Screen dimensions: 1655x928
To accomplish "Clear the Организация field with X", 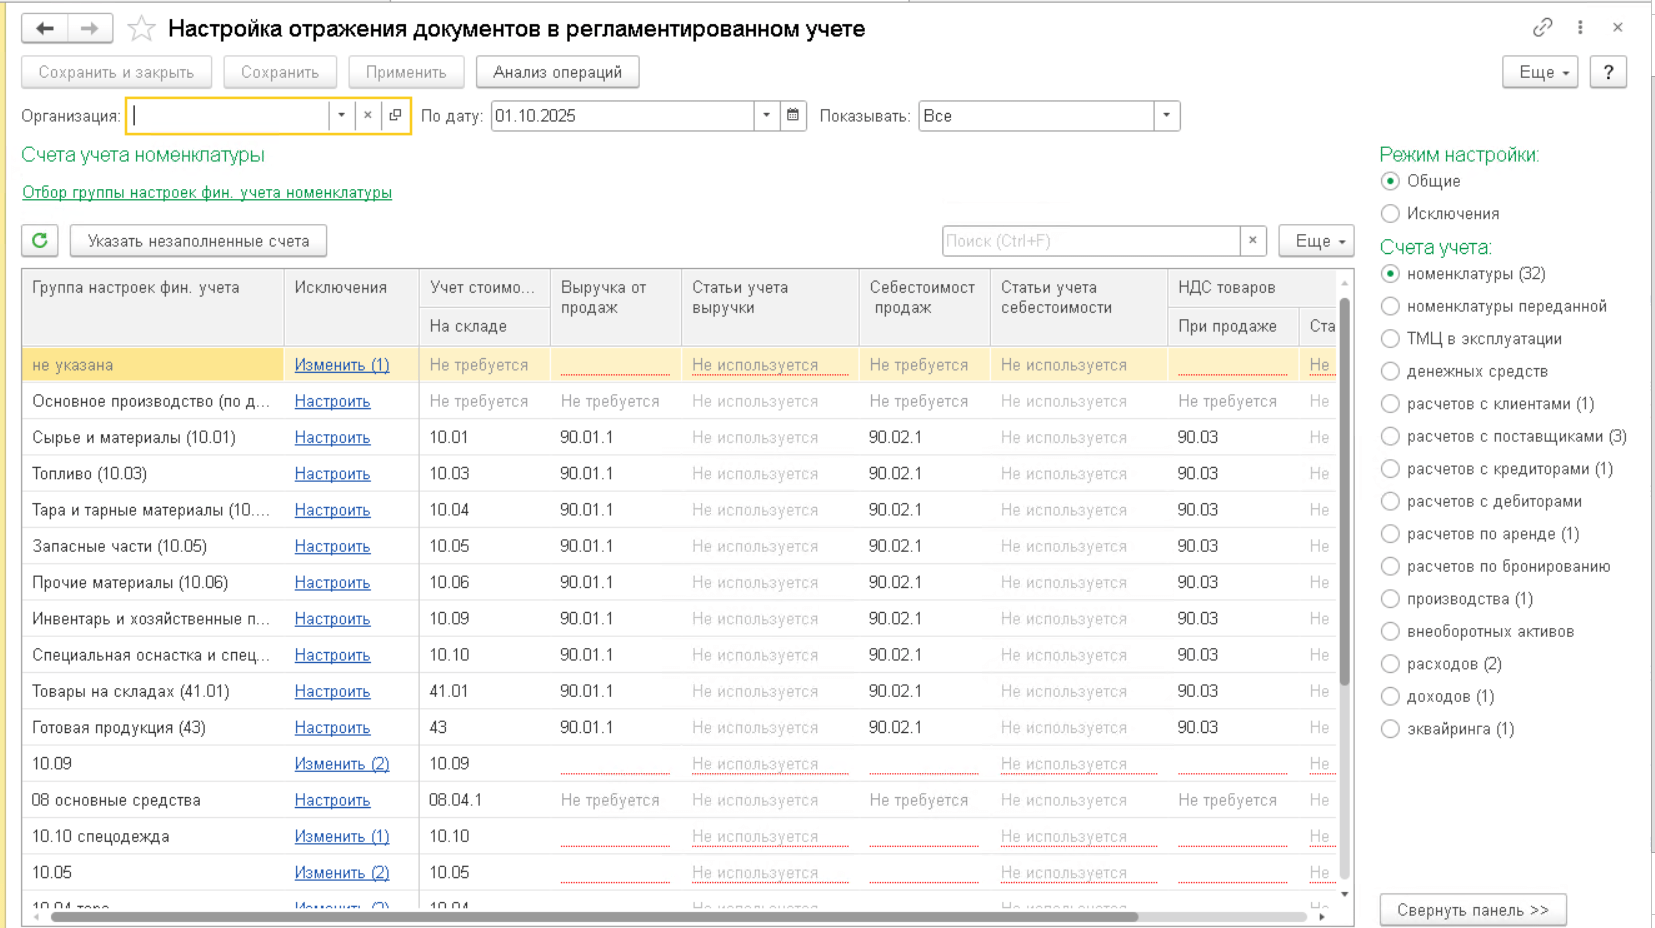I will tap(368, 116).
